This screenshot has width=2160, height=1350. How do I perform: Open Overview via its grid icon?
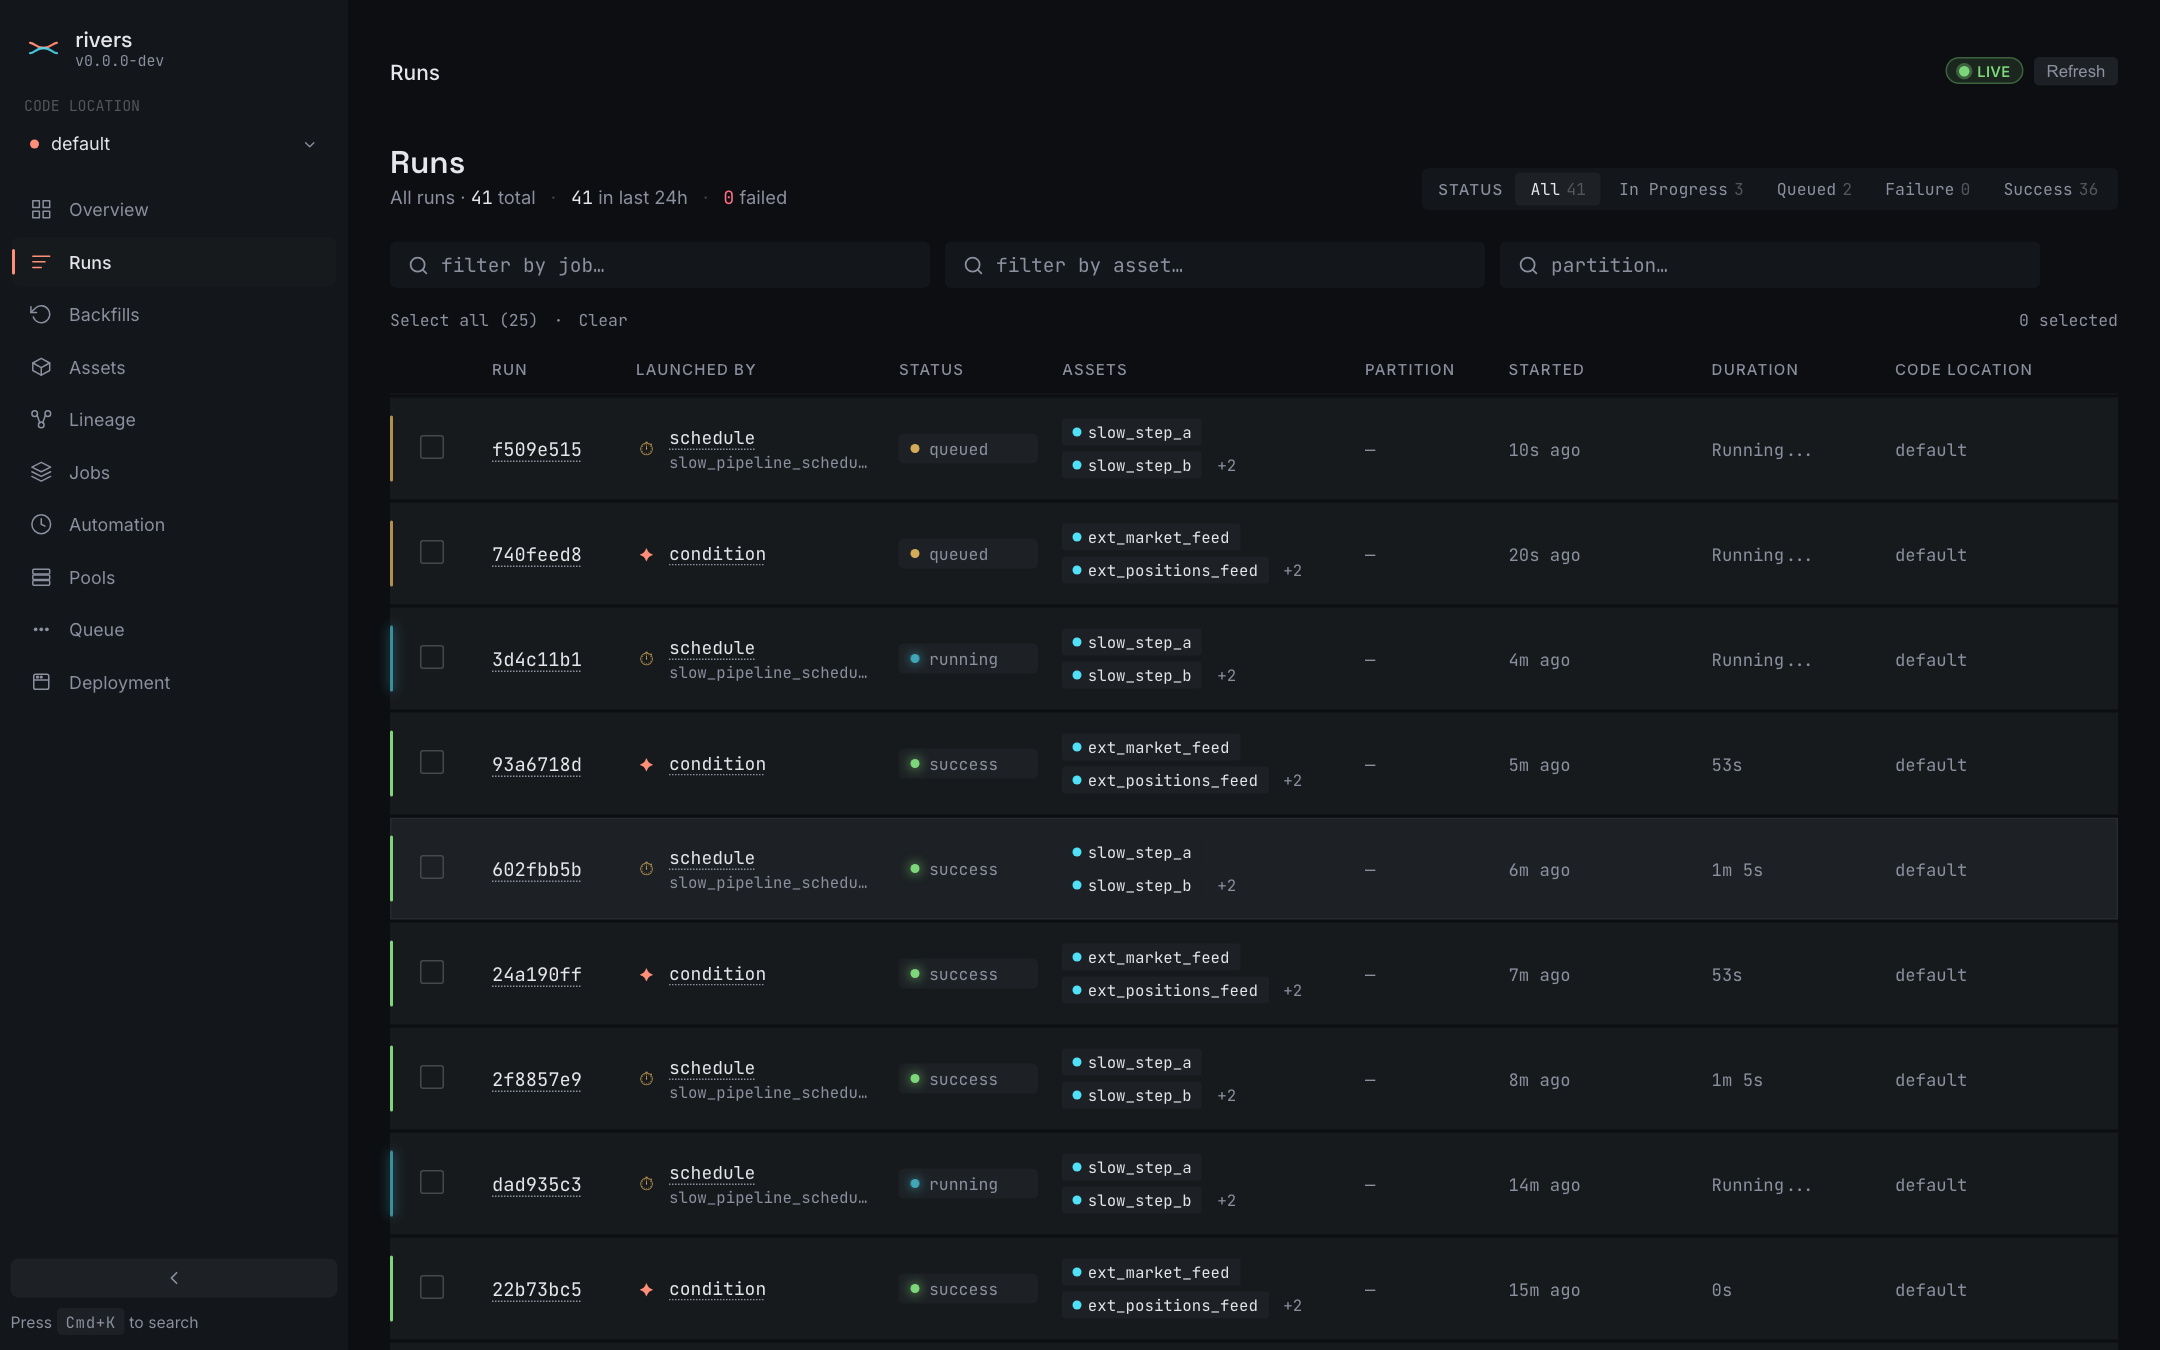tap(41, 210)
